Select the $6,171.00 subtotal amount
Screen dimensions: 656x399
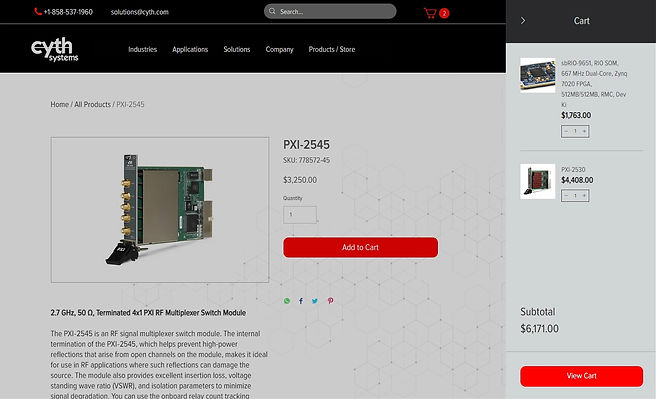tap(539, 329)
